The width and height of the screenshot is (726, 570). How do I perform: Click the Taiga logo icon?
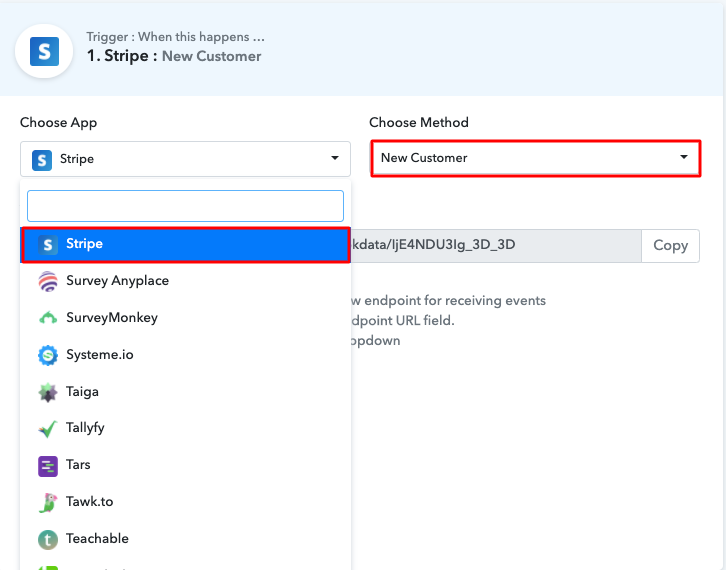(x=48, y=393)
